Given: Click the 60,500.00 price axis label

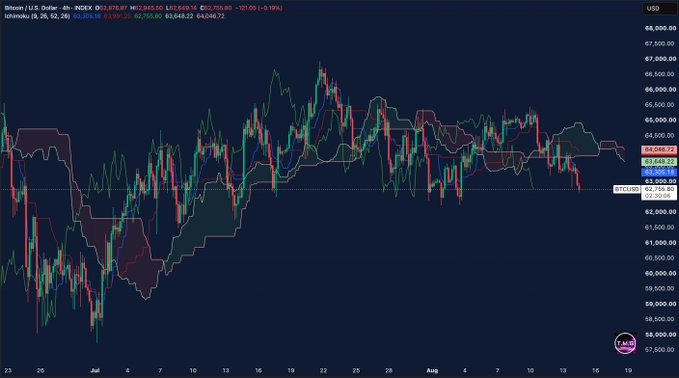Looking at the screenshot, I should 660,258.
